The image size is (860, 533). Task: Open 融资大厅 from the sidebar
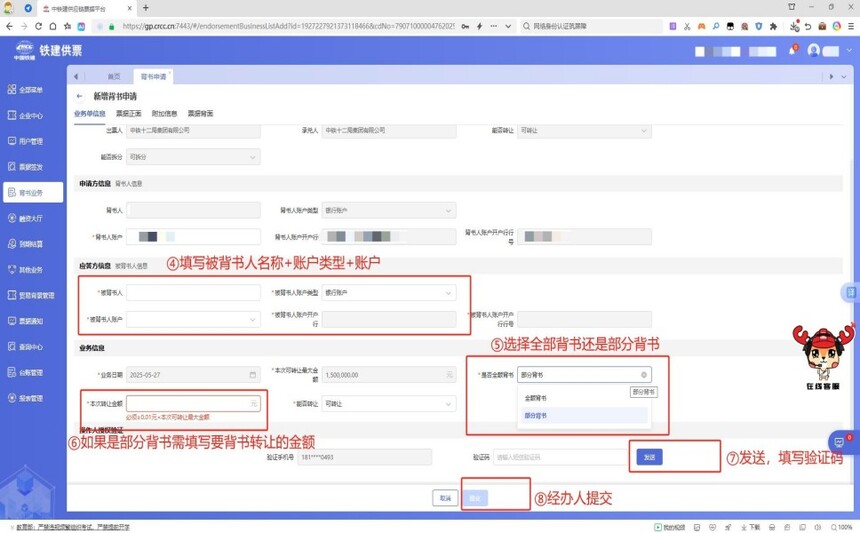point(31,219)
